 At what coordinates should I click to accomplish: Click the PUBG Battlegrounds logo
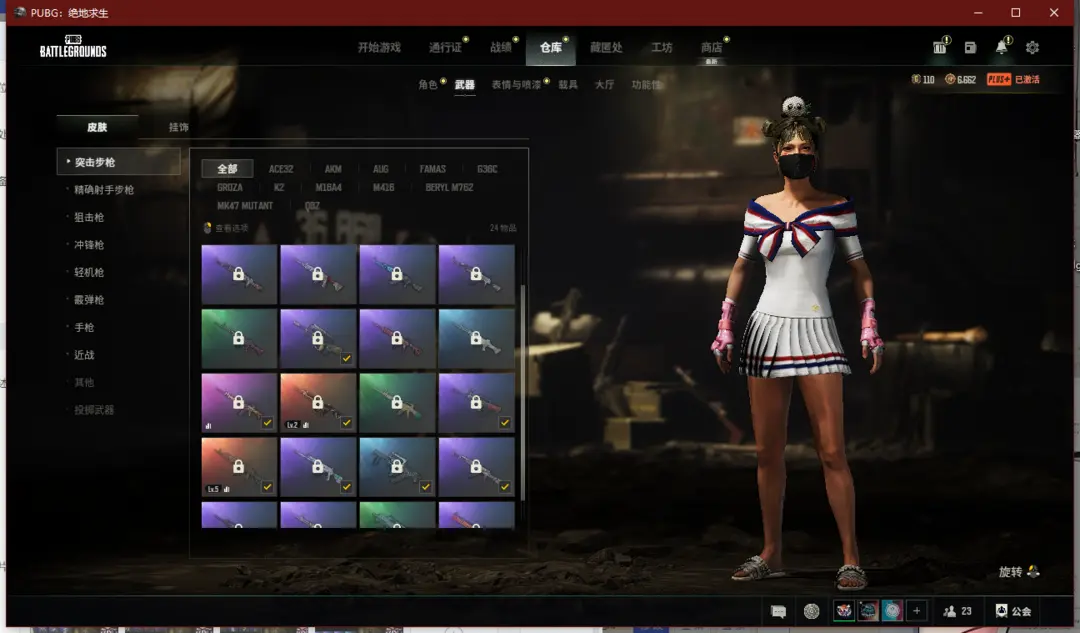73,46
